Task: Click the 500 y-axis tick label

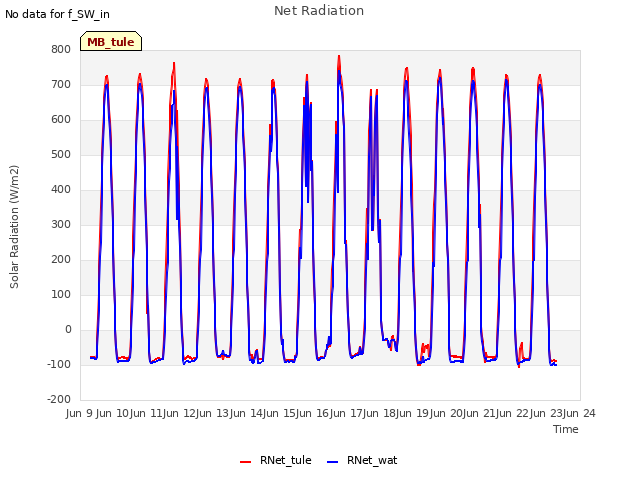Action: pos(61,154)
